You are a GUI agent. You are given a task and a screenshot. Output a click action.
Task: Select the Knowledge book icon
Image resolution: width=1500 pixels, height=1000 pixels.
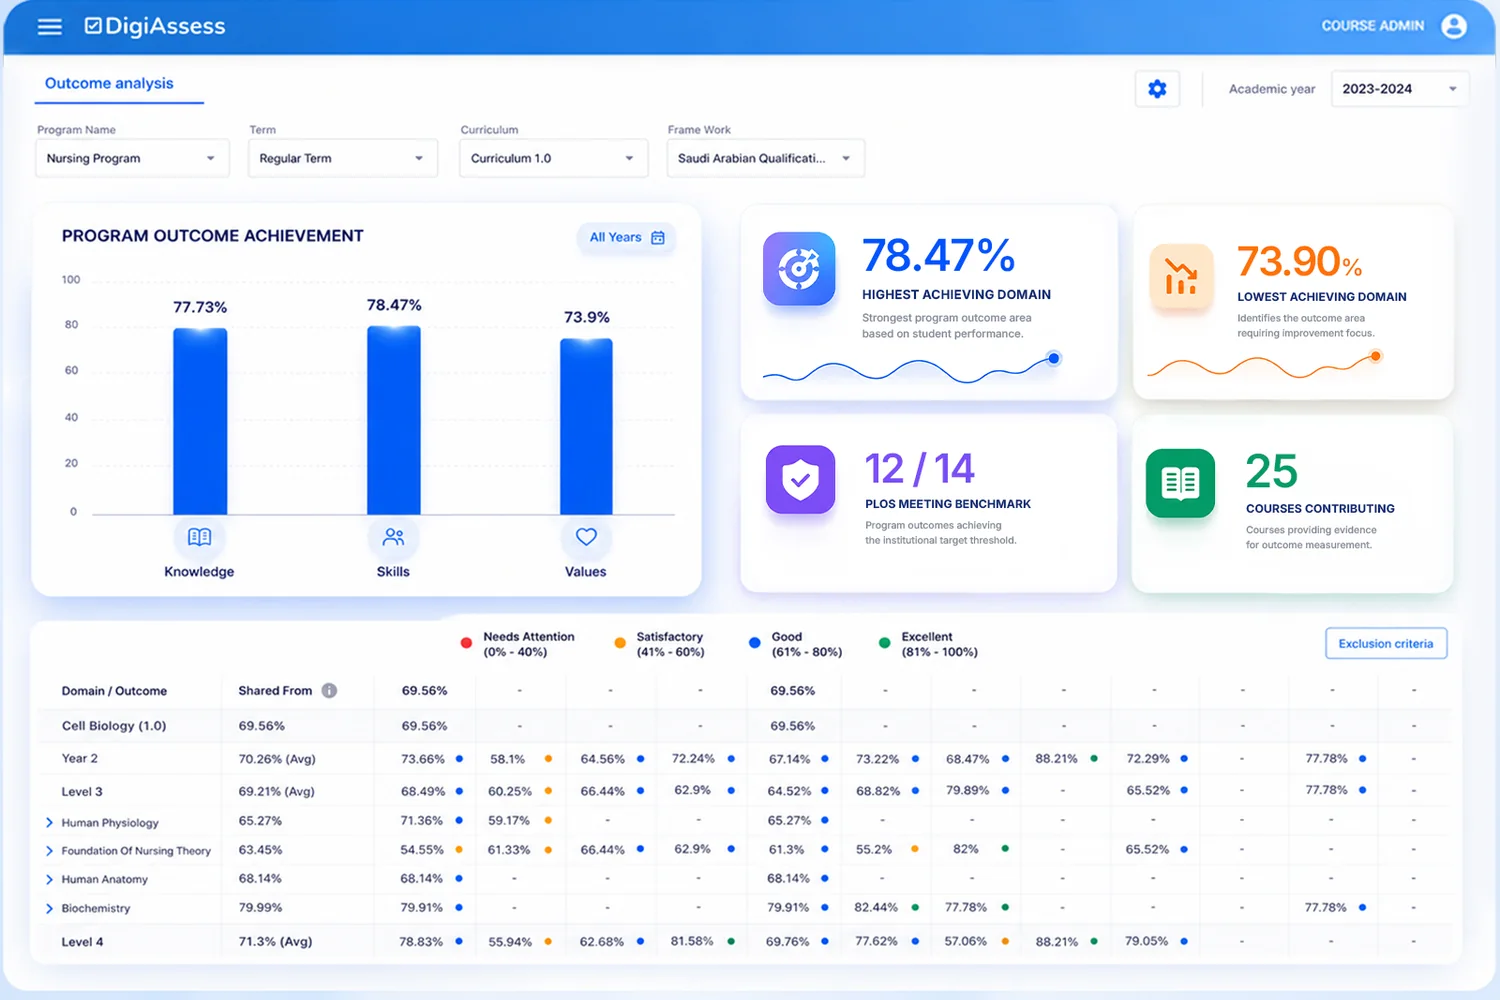click(199, 537)
